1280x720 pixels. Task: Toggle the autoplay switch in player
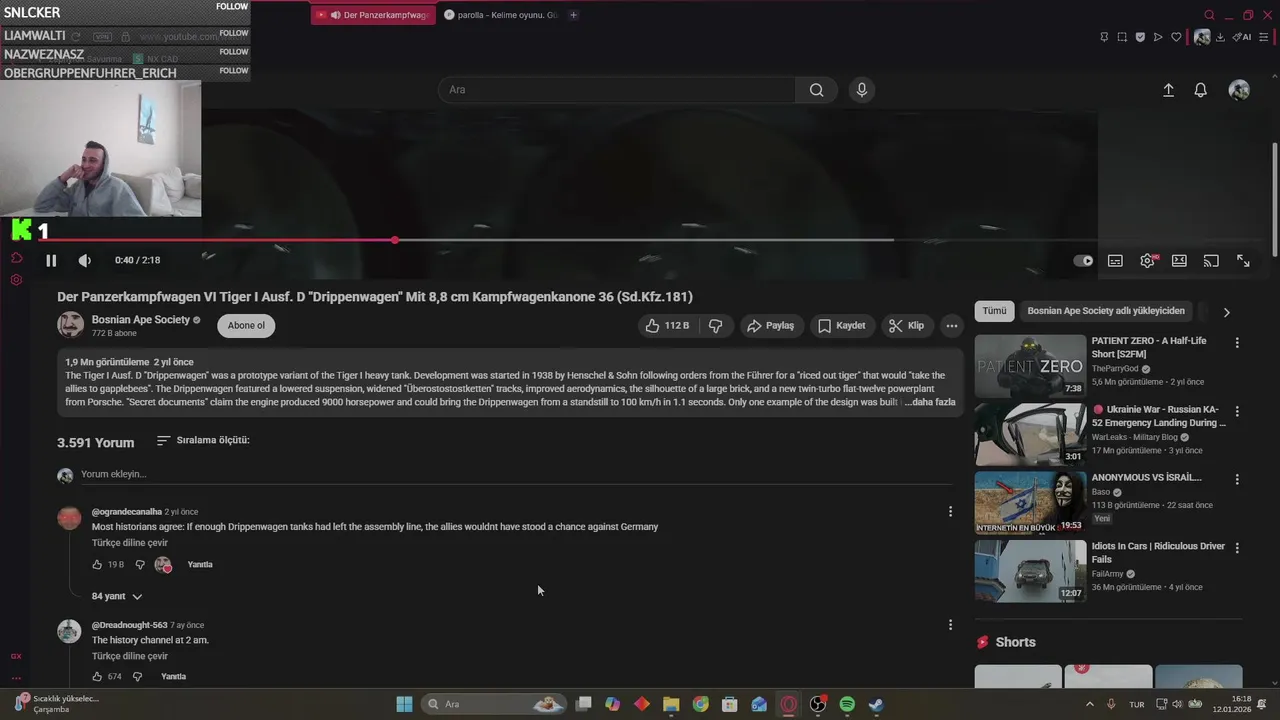pyautogui.click(x=1083, y=260)
